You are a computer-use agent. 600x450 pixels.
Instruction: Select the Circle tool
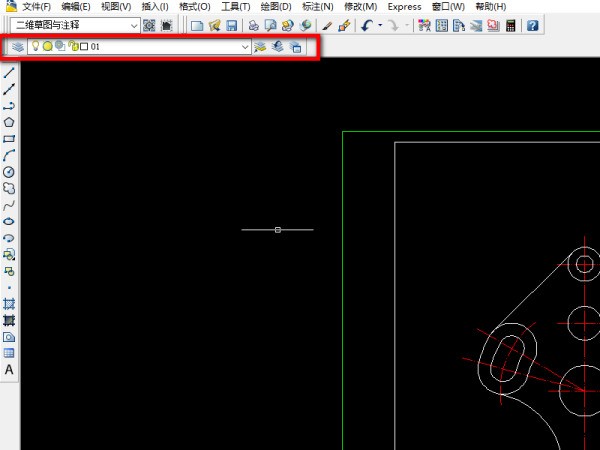pos(9,171)
